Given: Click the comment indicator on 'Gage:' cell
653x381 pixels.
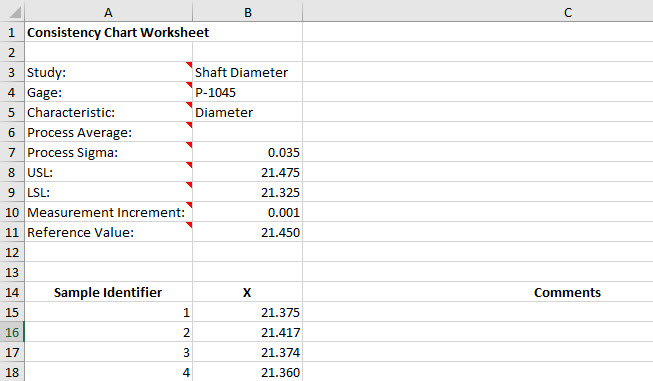Looking at the screenshot, I should pos(189,85).
